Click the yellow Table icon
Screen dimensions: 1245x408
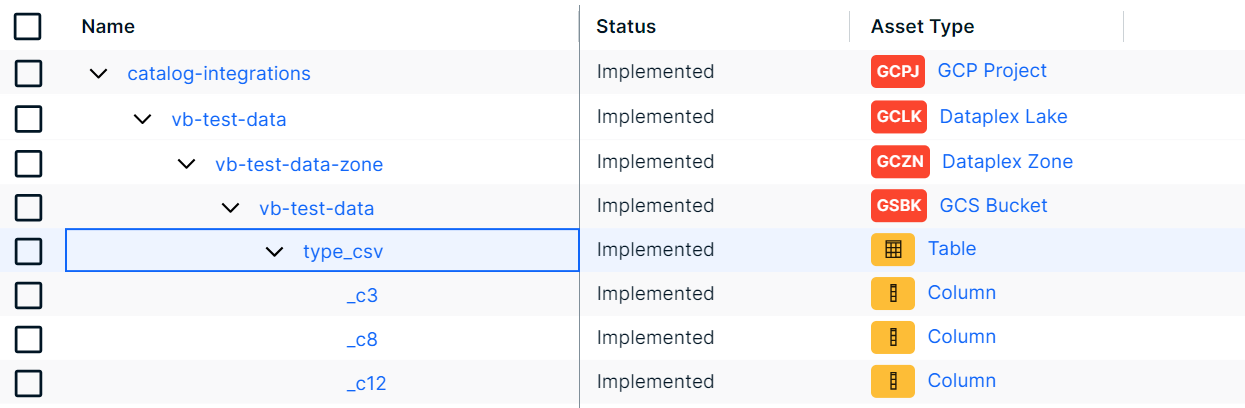[893, 250]
